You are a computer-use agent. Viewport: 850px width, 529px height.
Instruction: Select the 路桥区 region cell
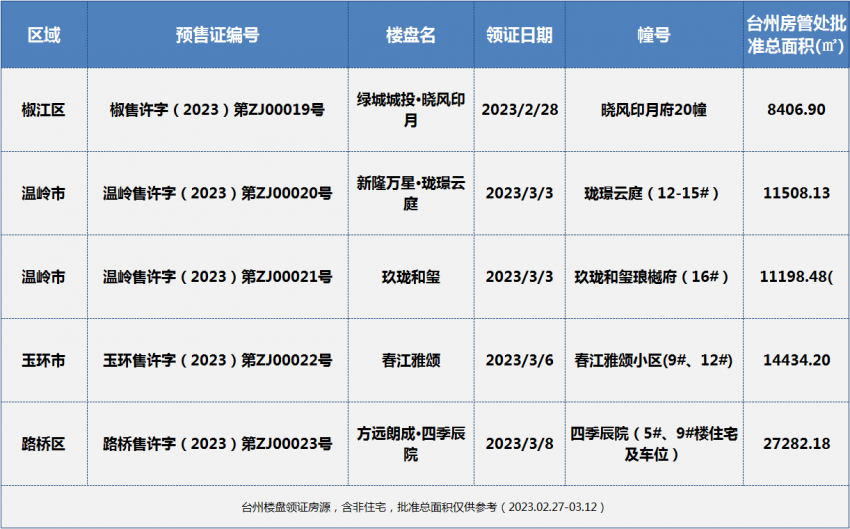pos(44,443)
